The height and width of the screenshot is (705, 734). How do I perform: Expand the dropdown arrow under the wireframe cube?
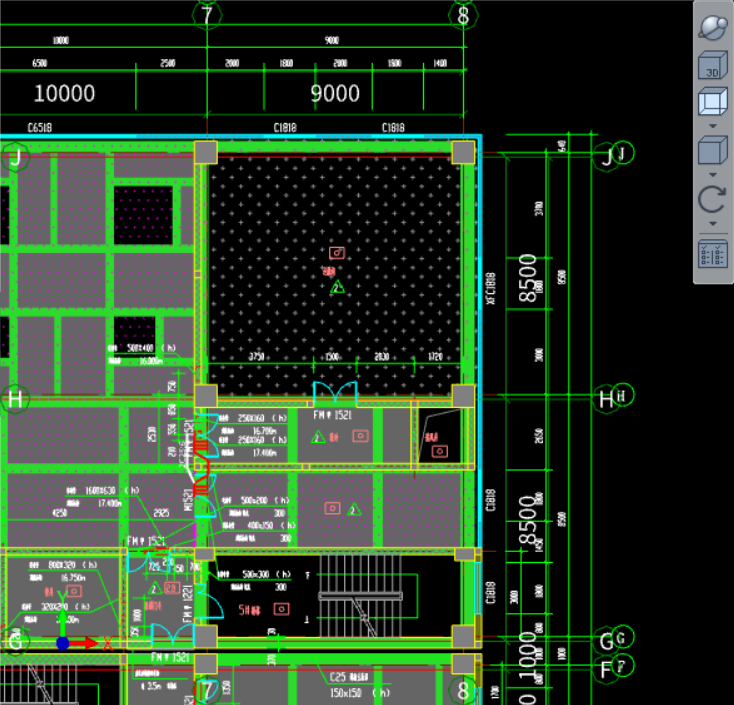(x=712, y=126)
